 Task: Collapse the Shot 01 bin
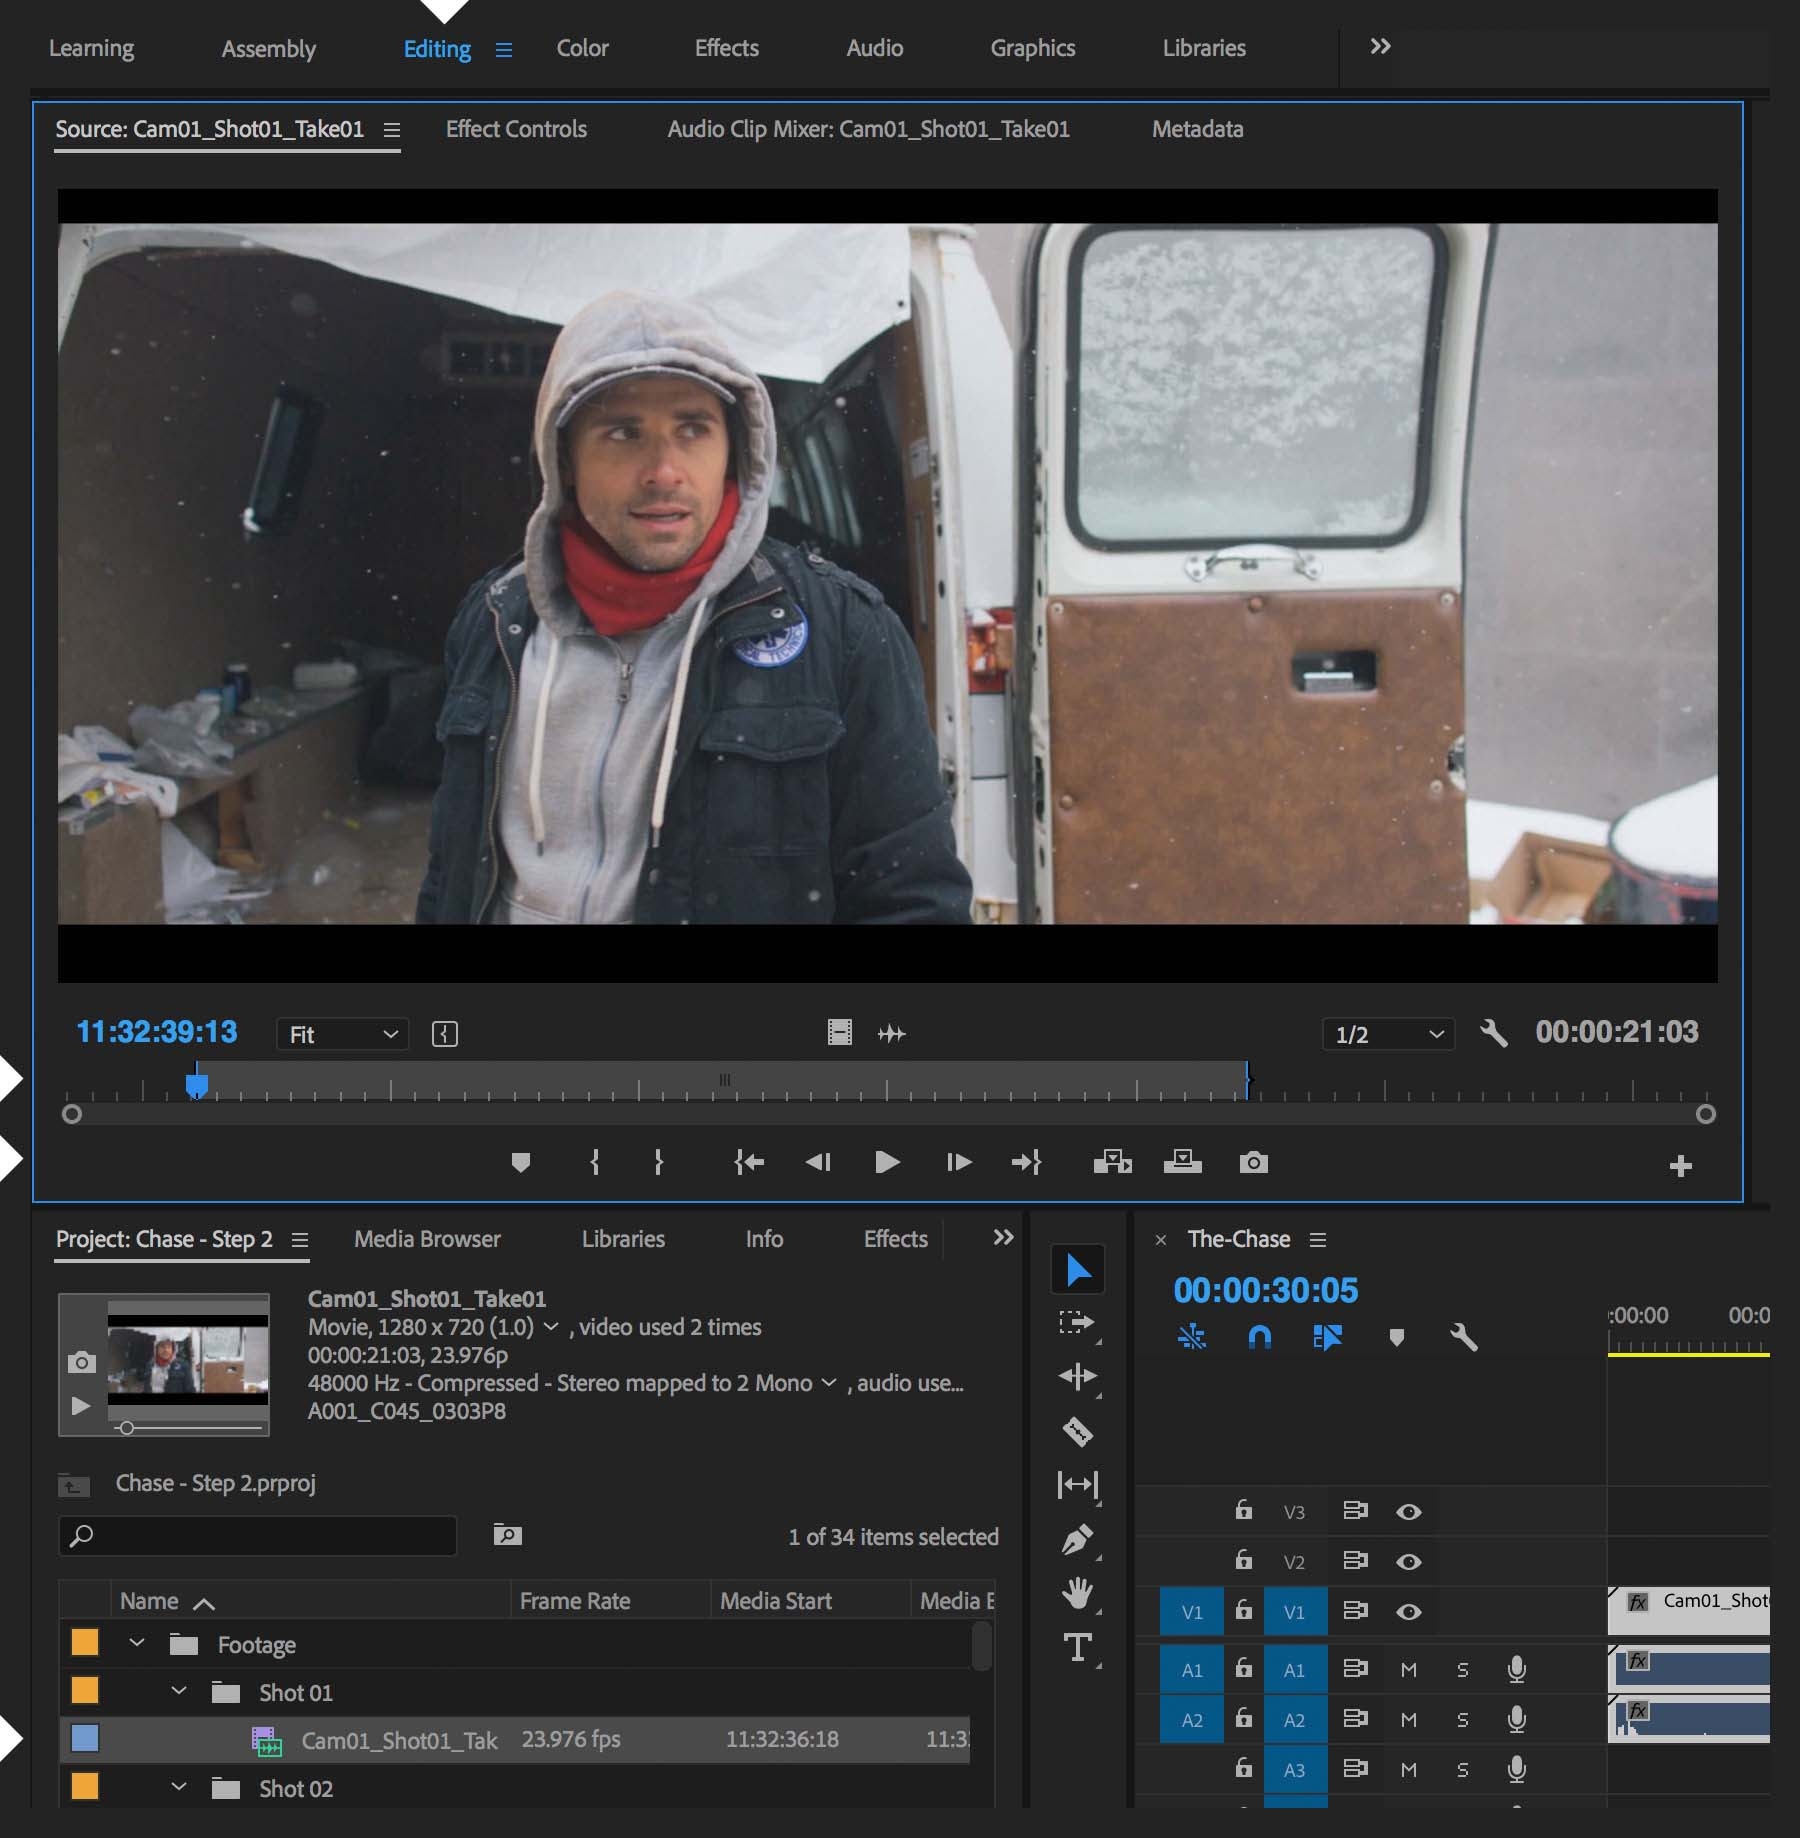(179, 1691)
